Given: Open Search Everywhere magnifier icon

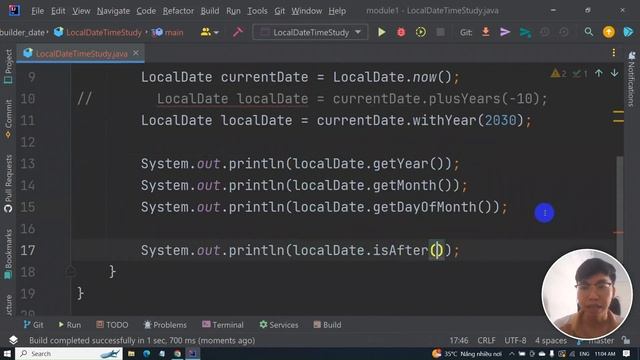Looking at the screenshot, I should [589, 32].
